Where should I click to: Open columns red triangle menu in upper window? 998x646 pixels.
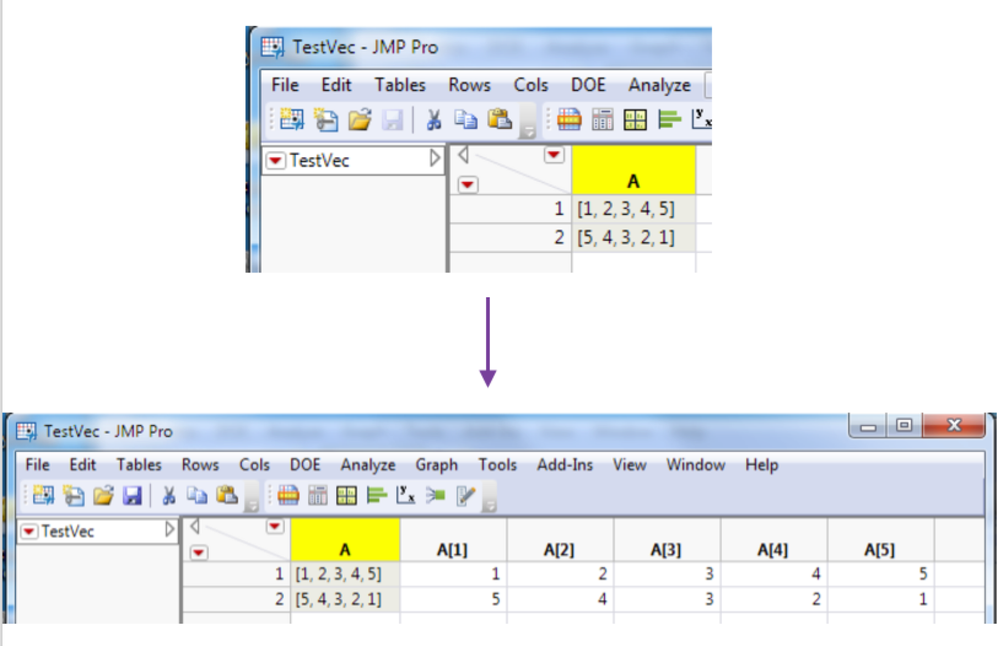[x=554, y=155]
